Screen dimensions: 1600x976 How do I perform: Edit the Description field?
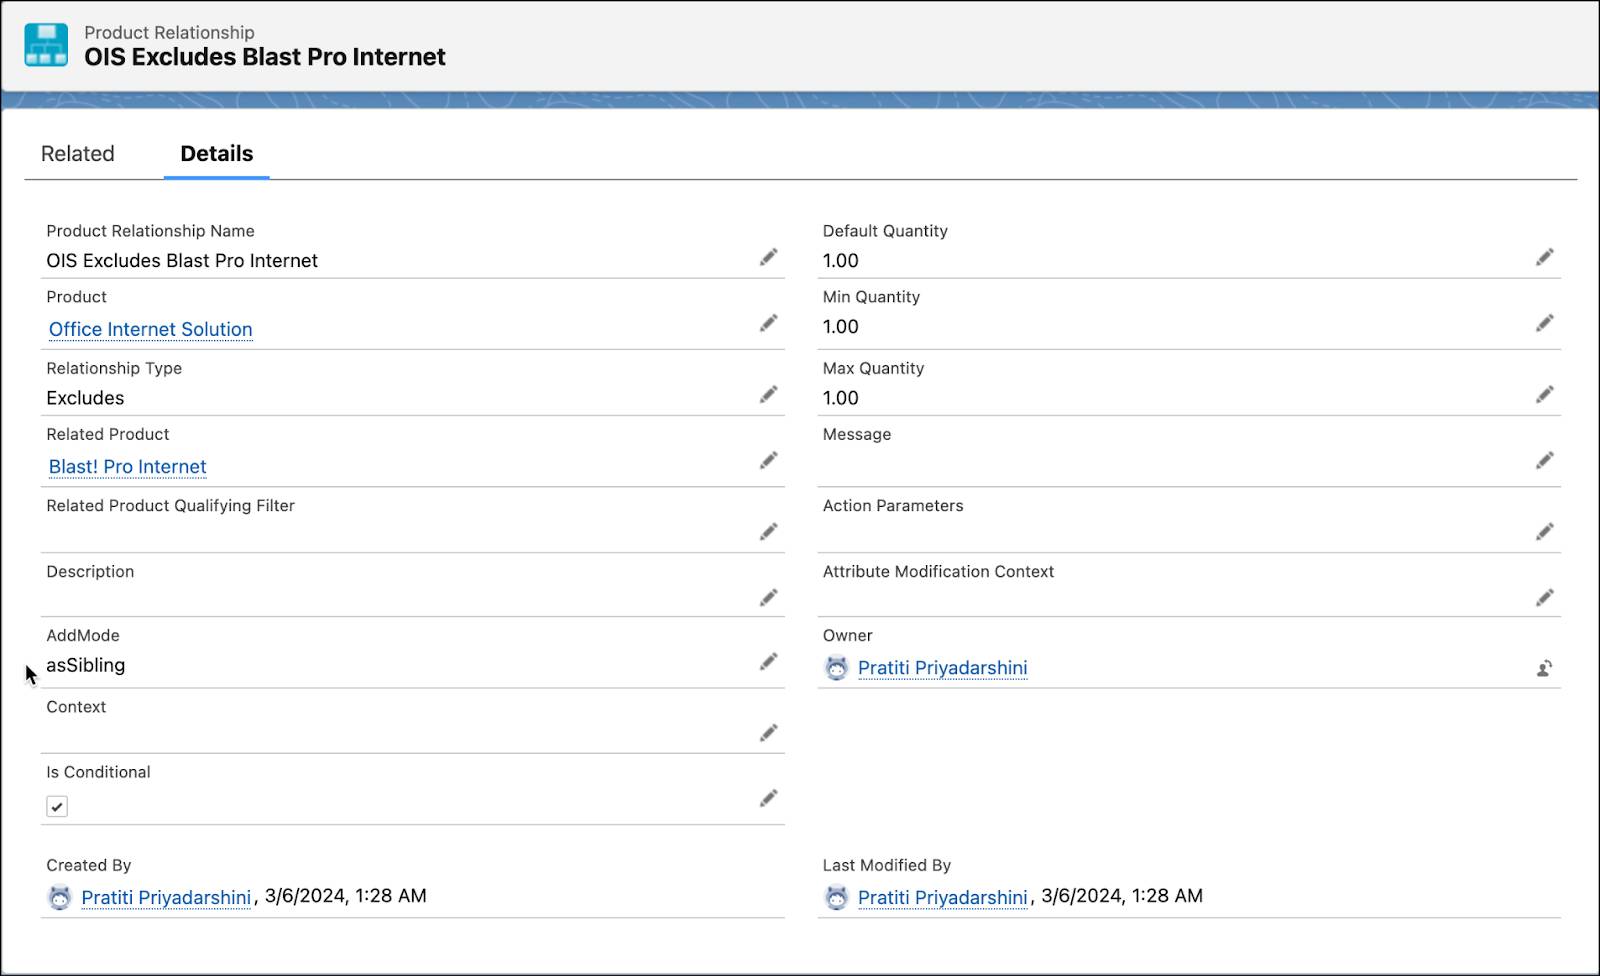(768, 598)
